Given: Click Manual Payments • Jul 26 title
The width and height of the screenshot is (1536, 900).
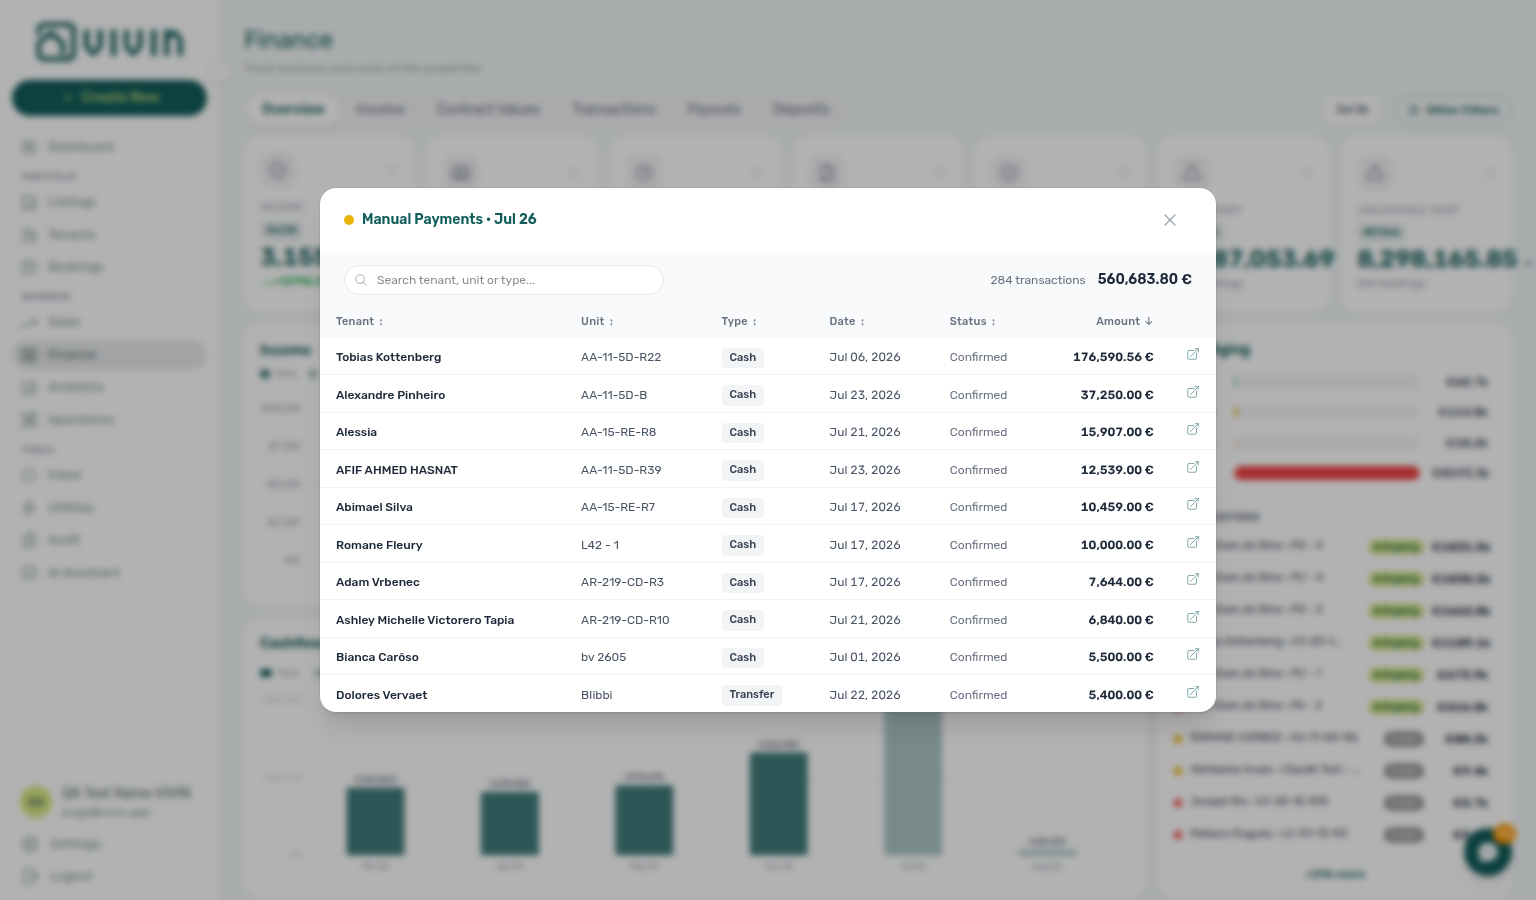Looking at the screenshot, I should pos(449,219).
